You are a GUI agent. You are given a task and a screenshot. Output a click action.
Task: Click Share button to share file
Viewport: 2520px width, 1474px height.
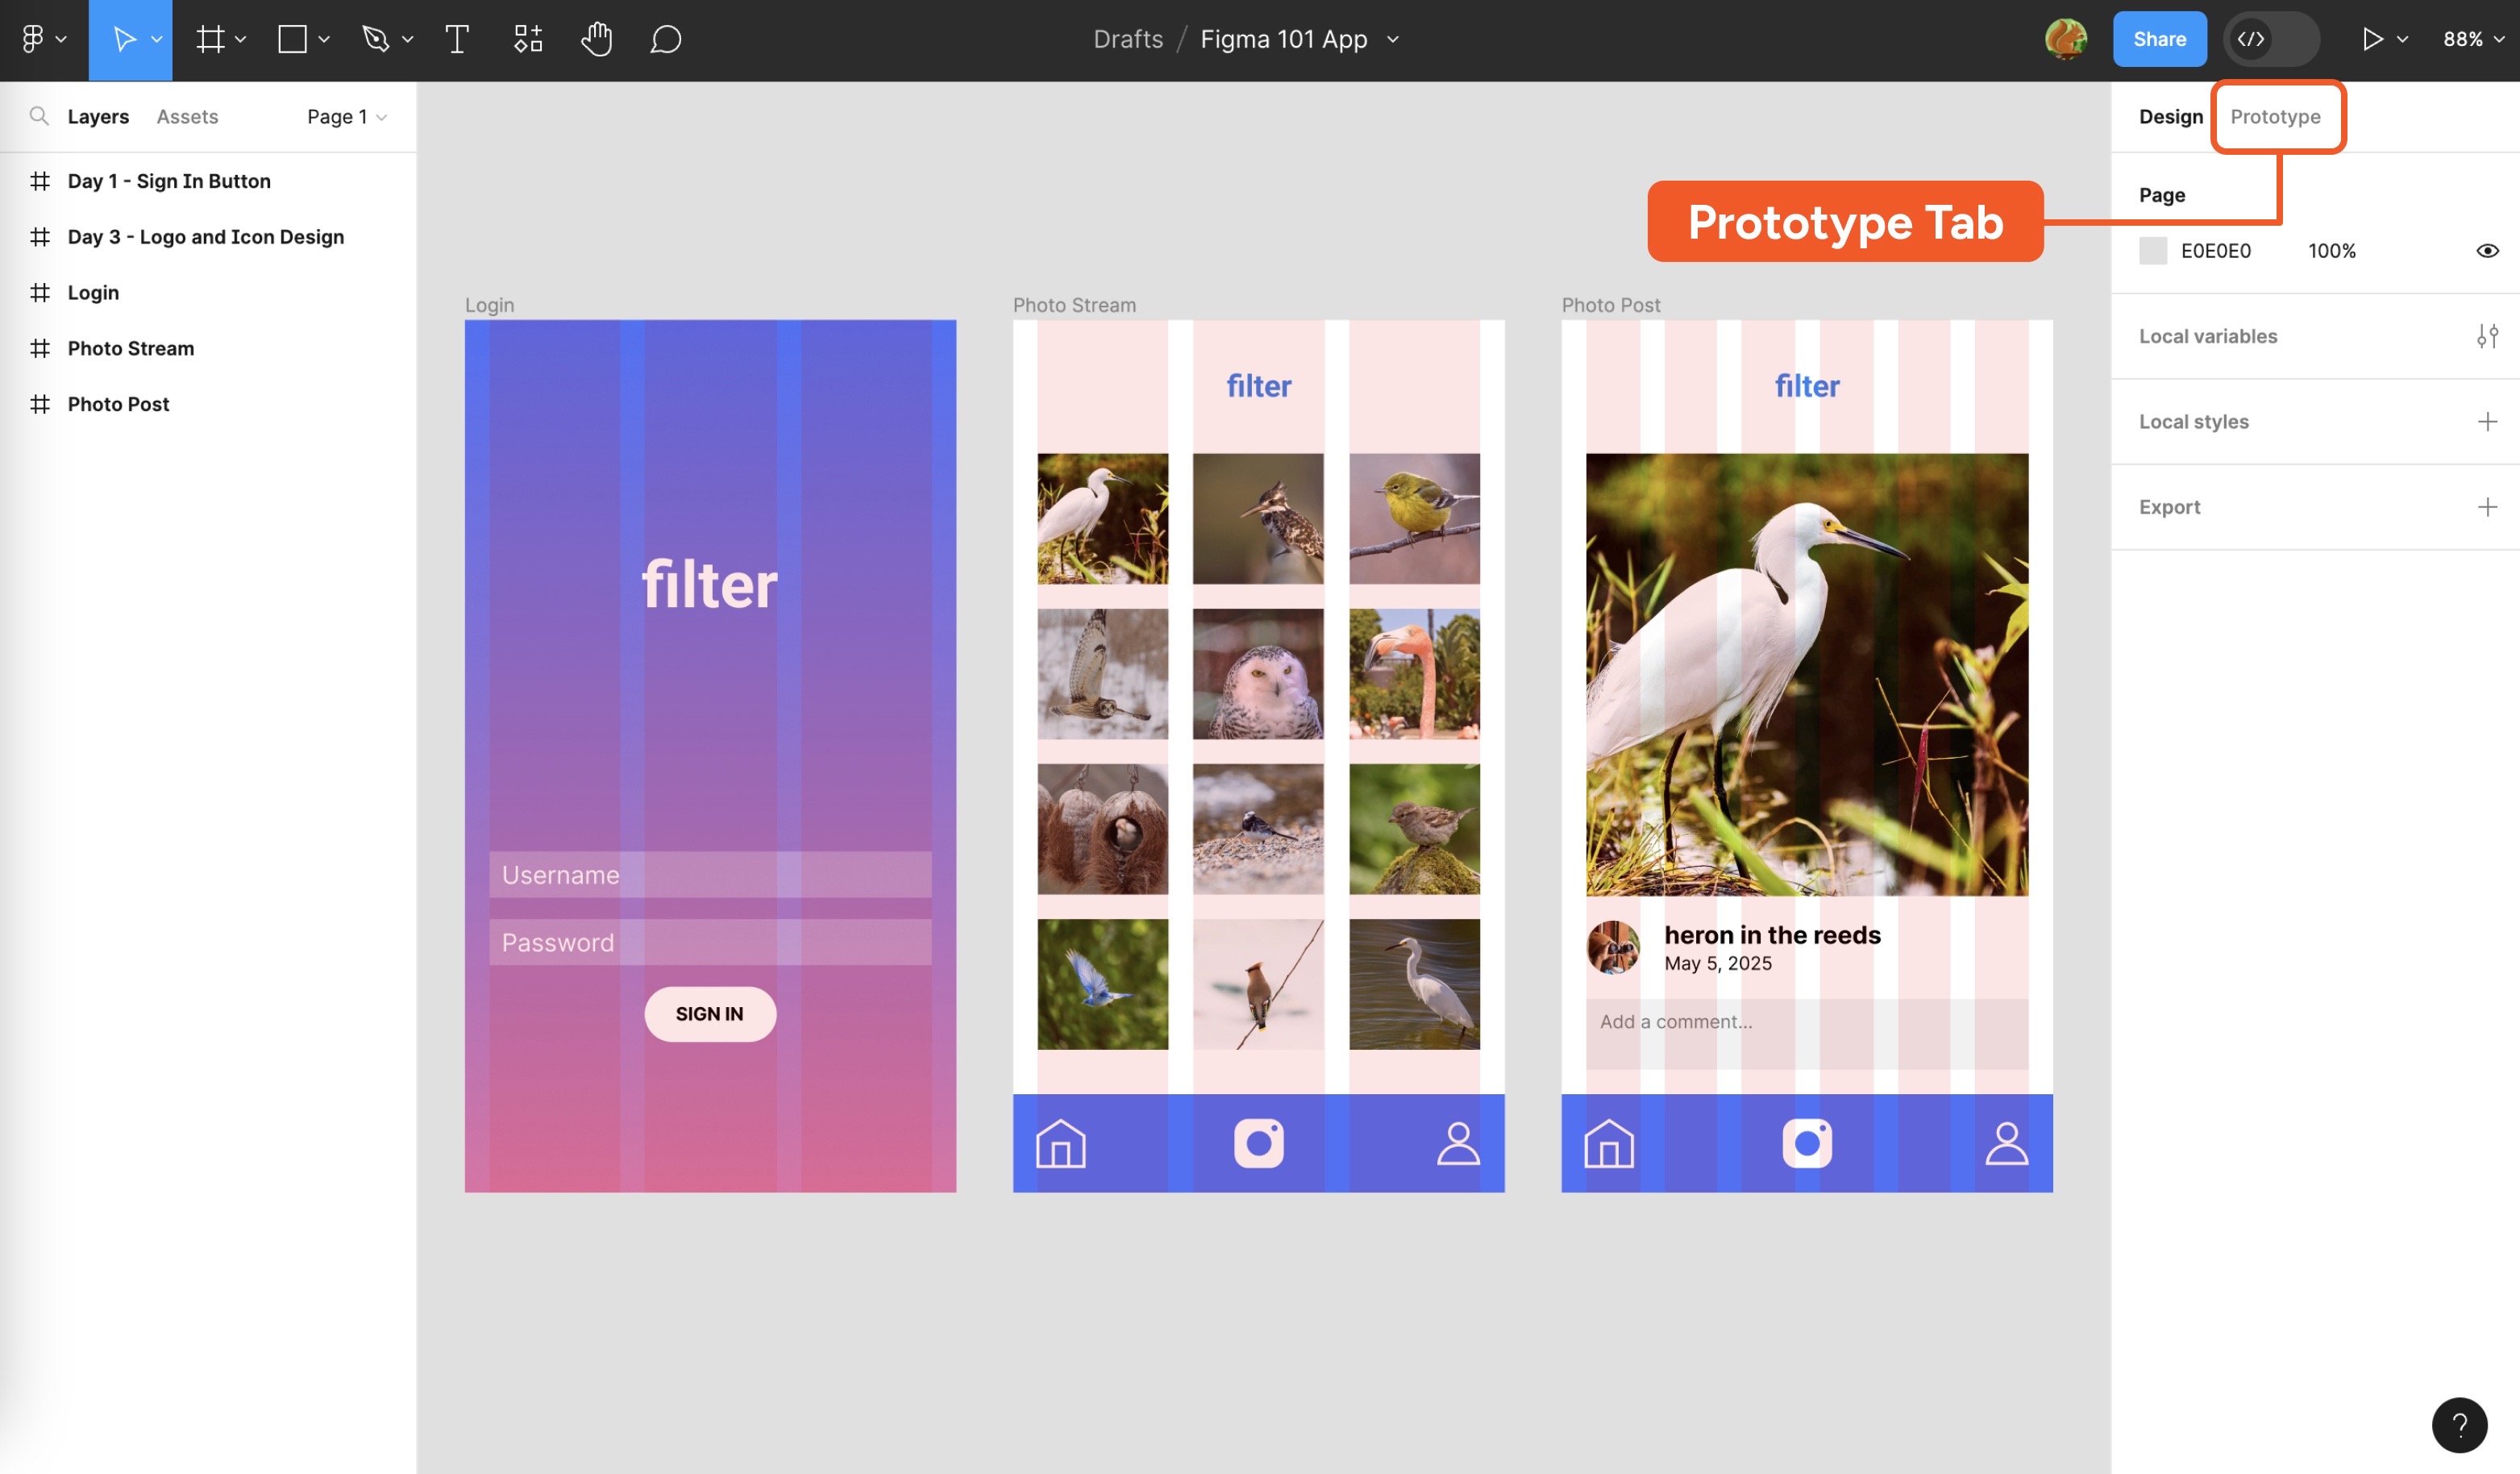2159,39
